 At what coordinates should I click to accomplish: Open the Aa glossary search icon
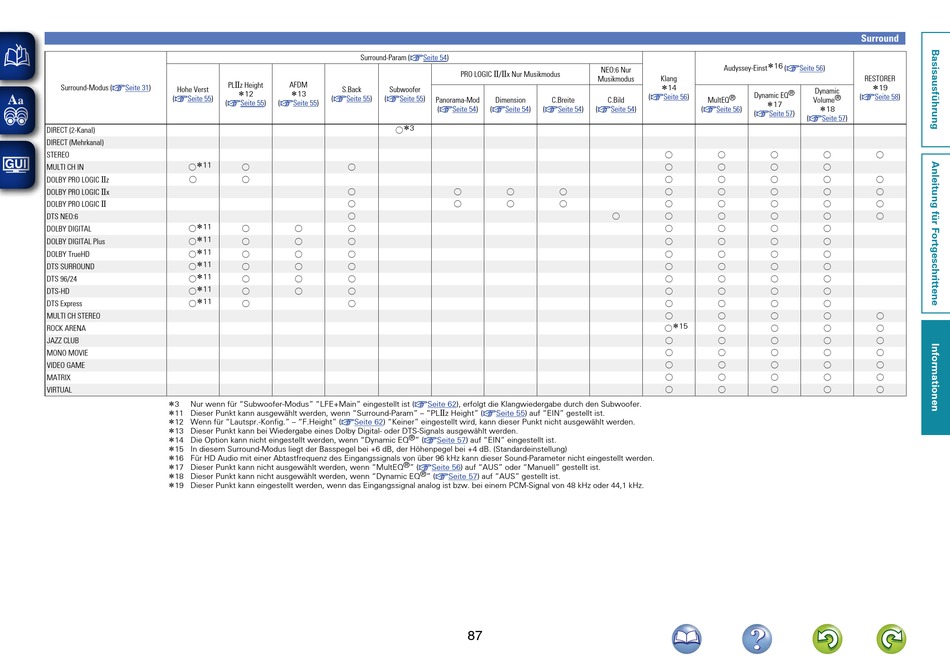(x=17, y=110)
